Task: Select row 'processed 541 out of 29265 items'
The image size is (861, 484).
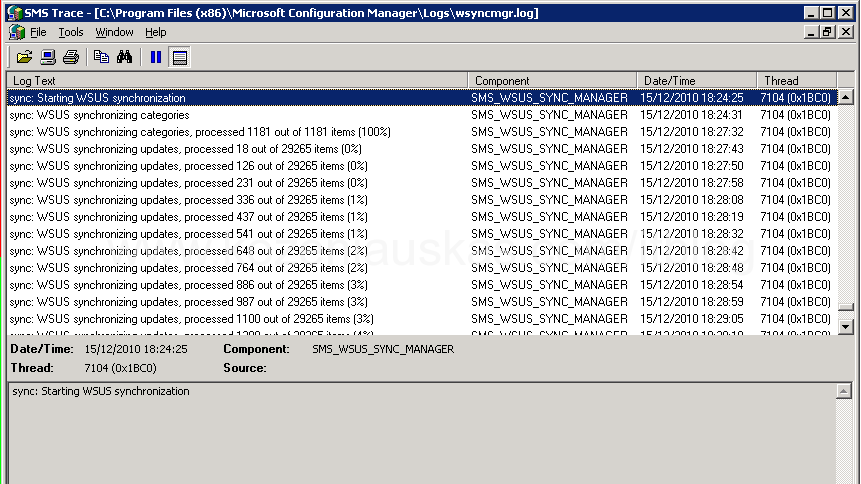Action: click(x=422, y=234)
